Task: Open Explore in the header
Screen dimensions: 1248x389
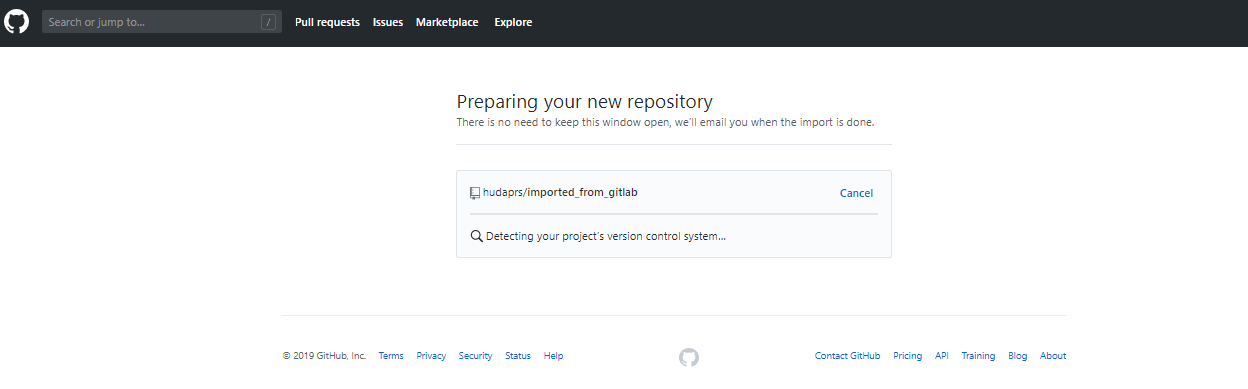Action: [x=513, y=22]
